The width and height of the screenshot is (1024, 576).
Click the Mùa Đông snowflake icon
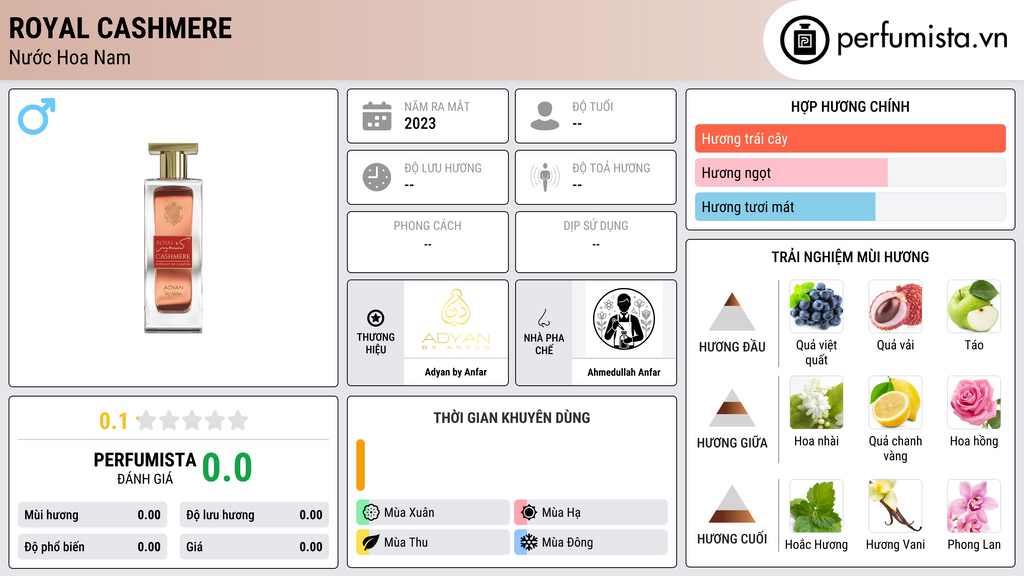529,542
